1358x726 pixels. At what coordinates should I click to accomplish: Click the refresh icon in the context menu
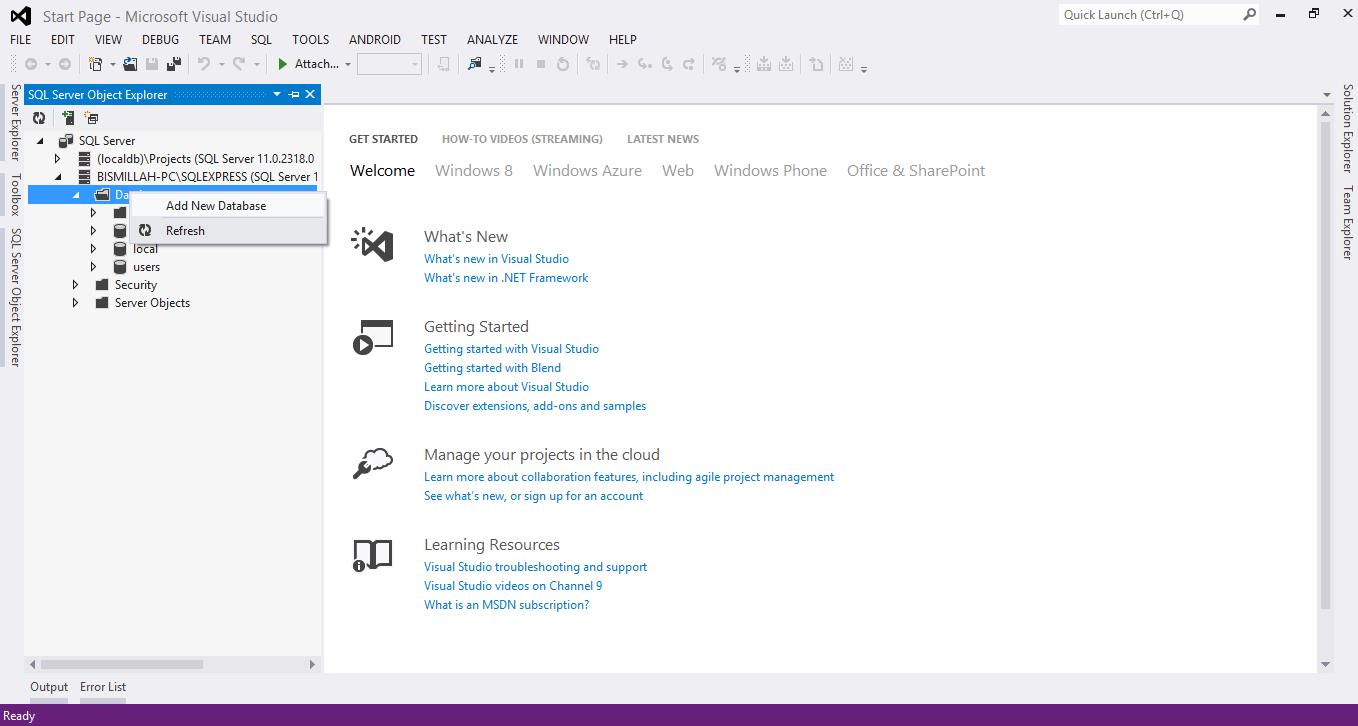point(145,230)
